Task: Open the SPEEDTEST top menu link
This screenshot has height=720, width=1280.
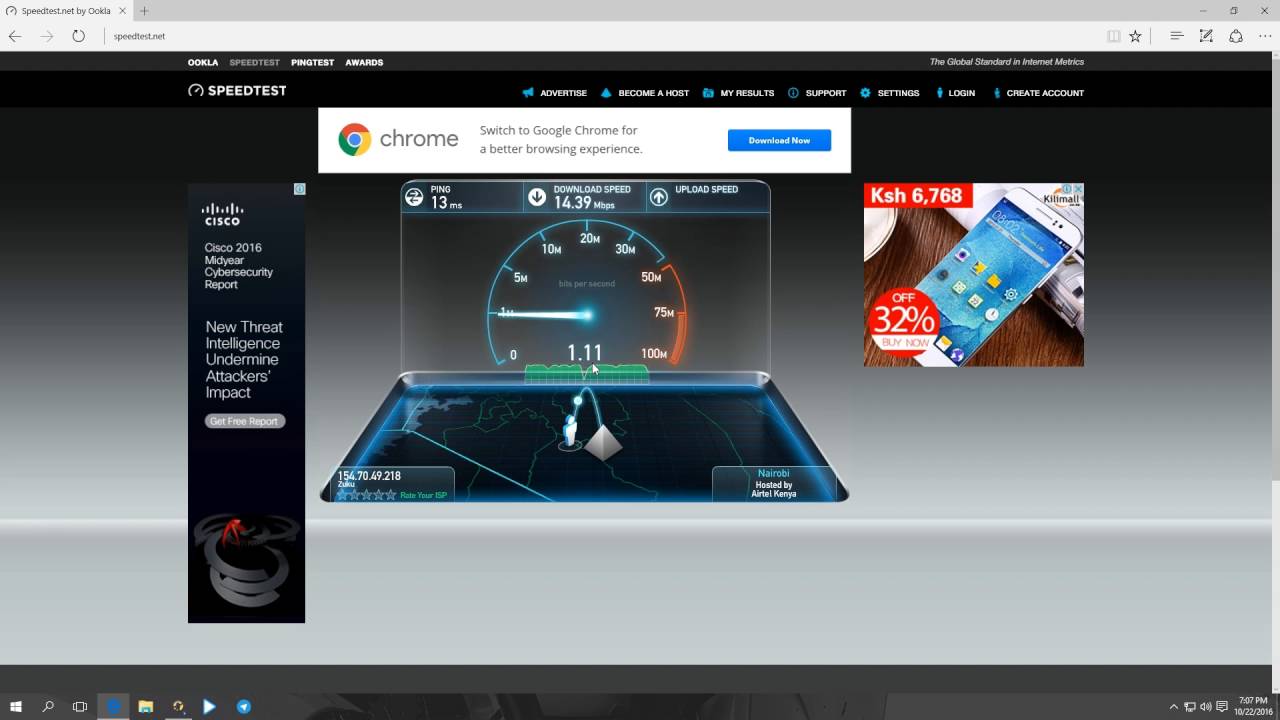Action: click(254, 62)
